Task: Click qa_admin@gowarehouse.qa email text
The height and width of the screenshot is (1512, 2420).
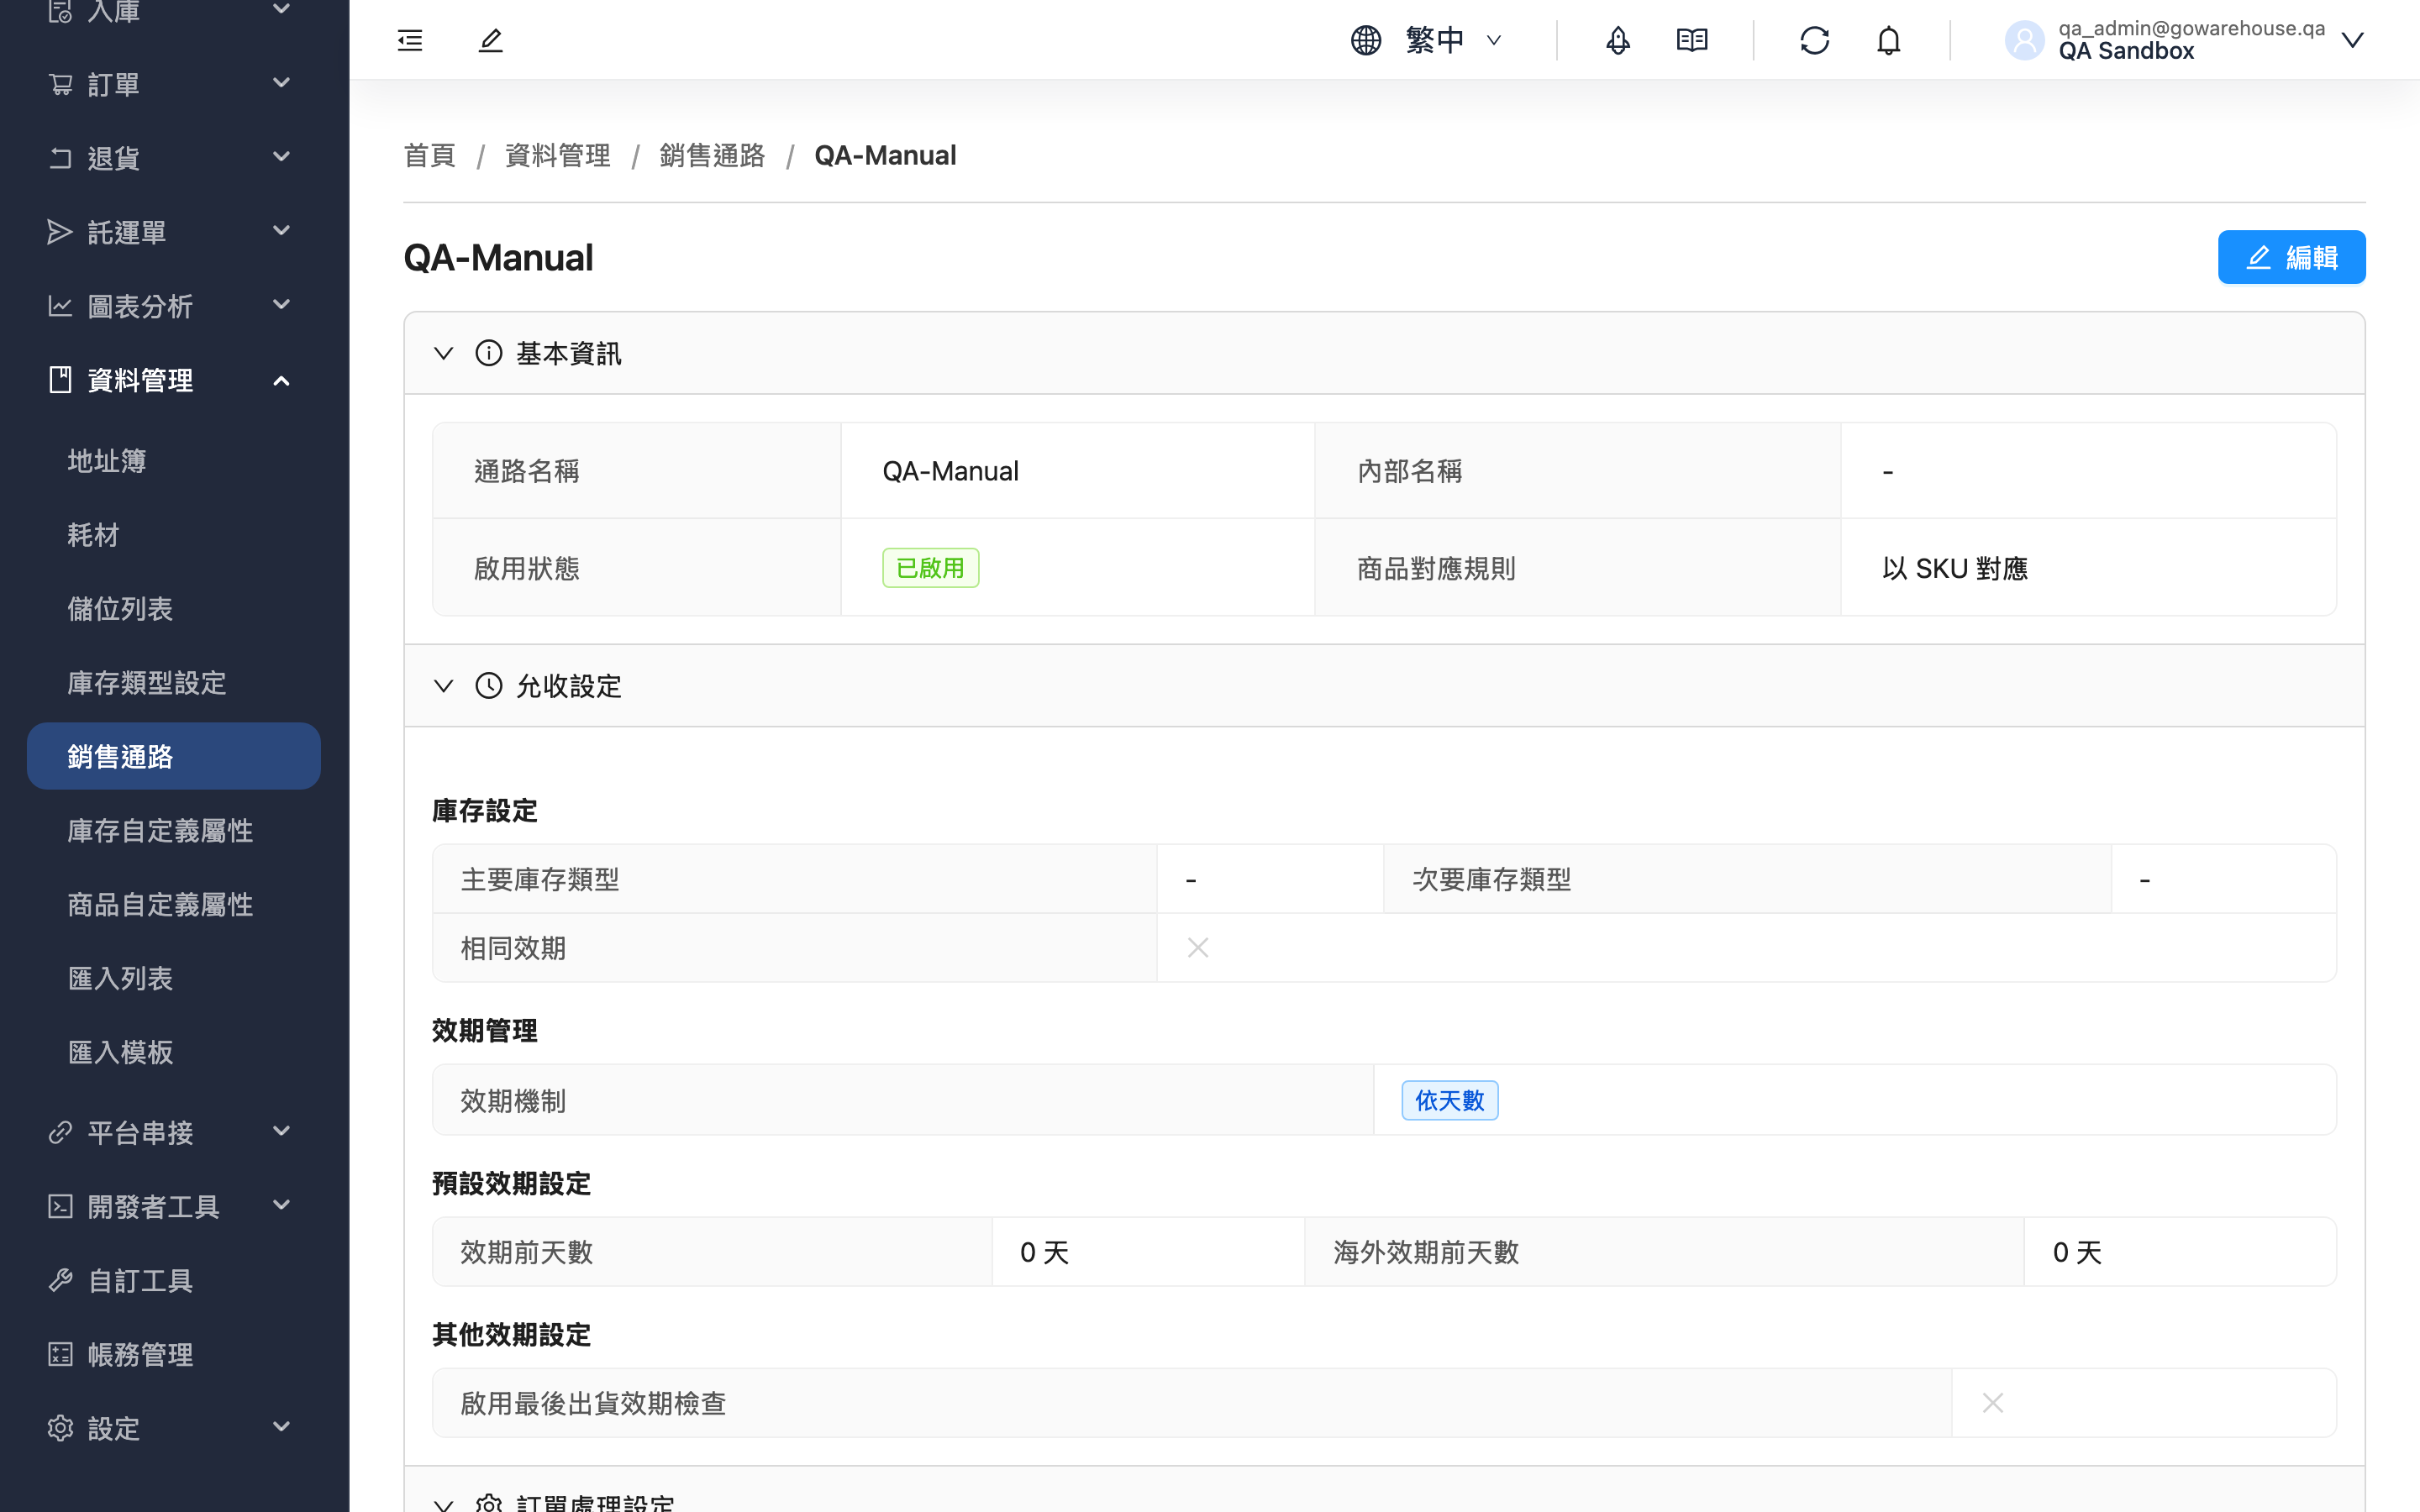Action: coord(2191,28)
